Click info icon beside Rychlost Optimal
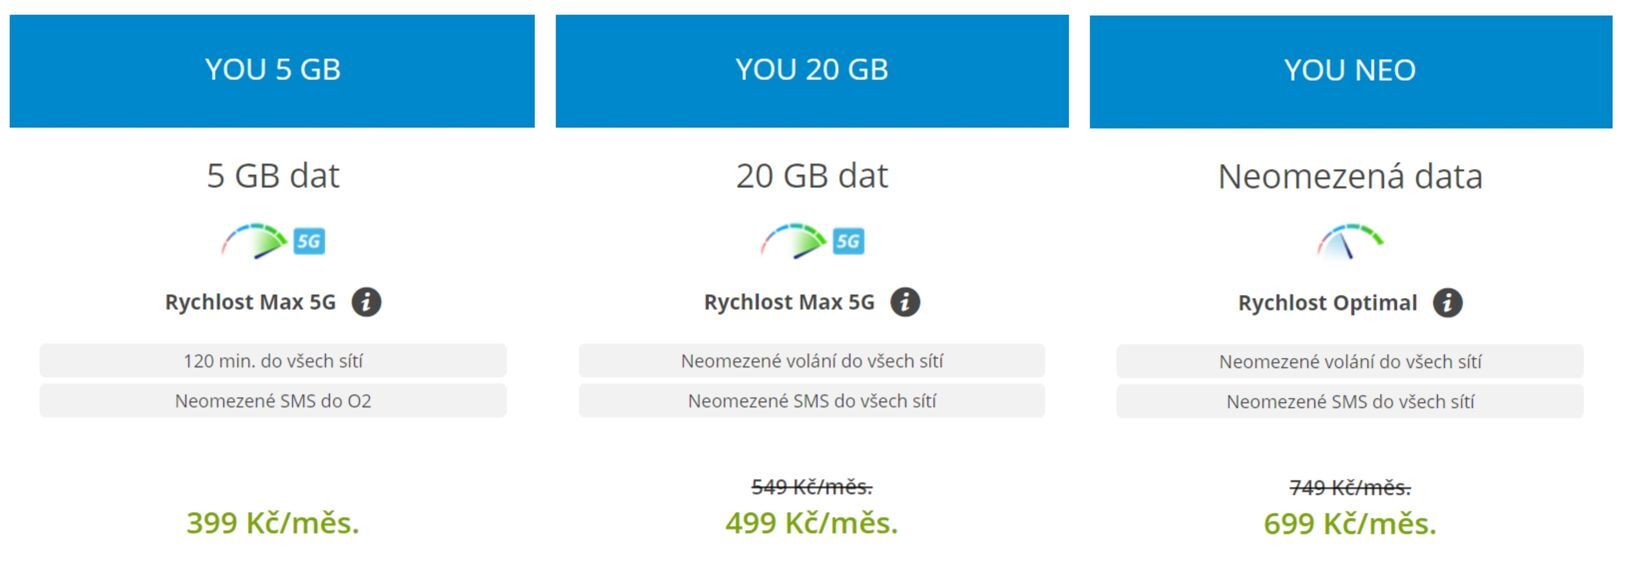The height and width of the screenshot is (576, 1628). (1447, 303)
